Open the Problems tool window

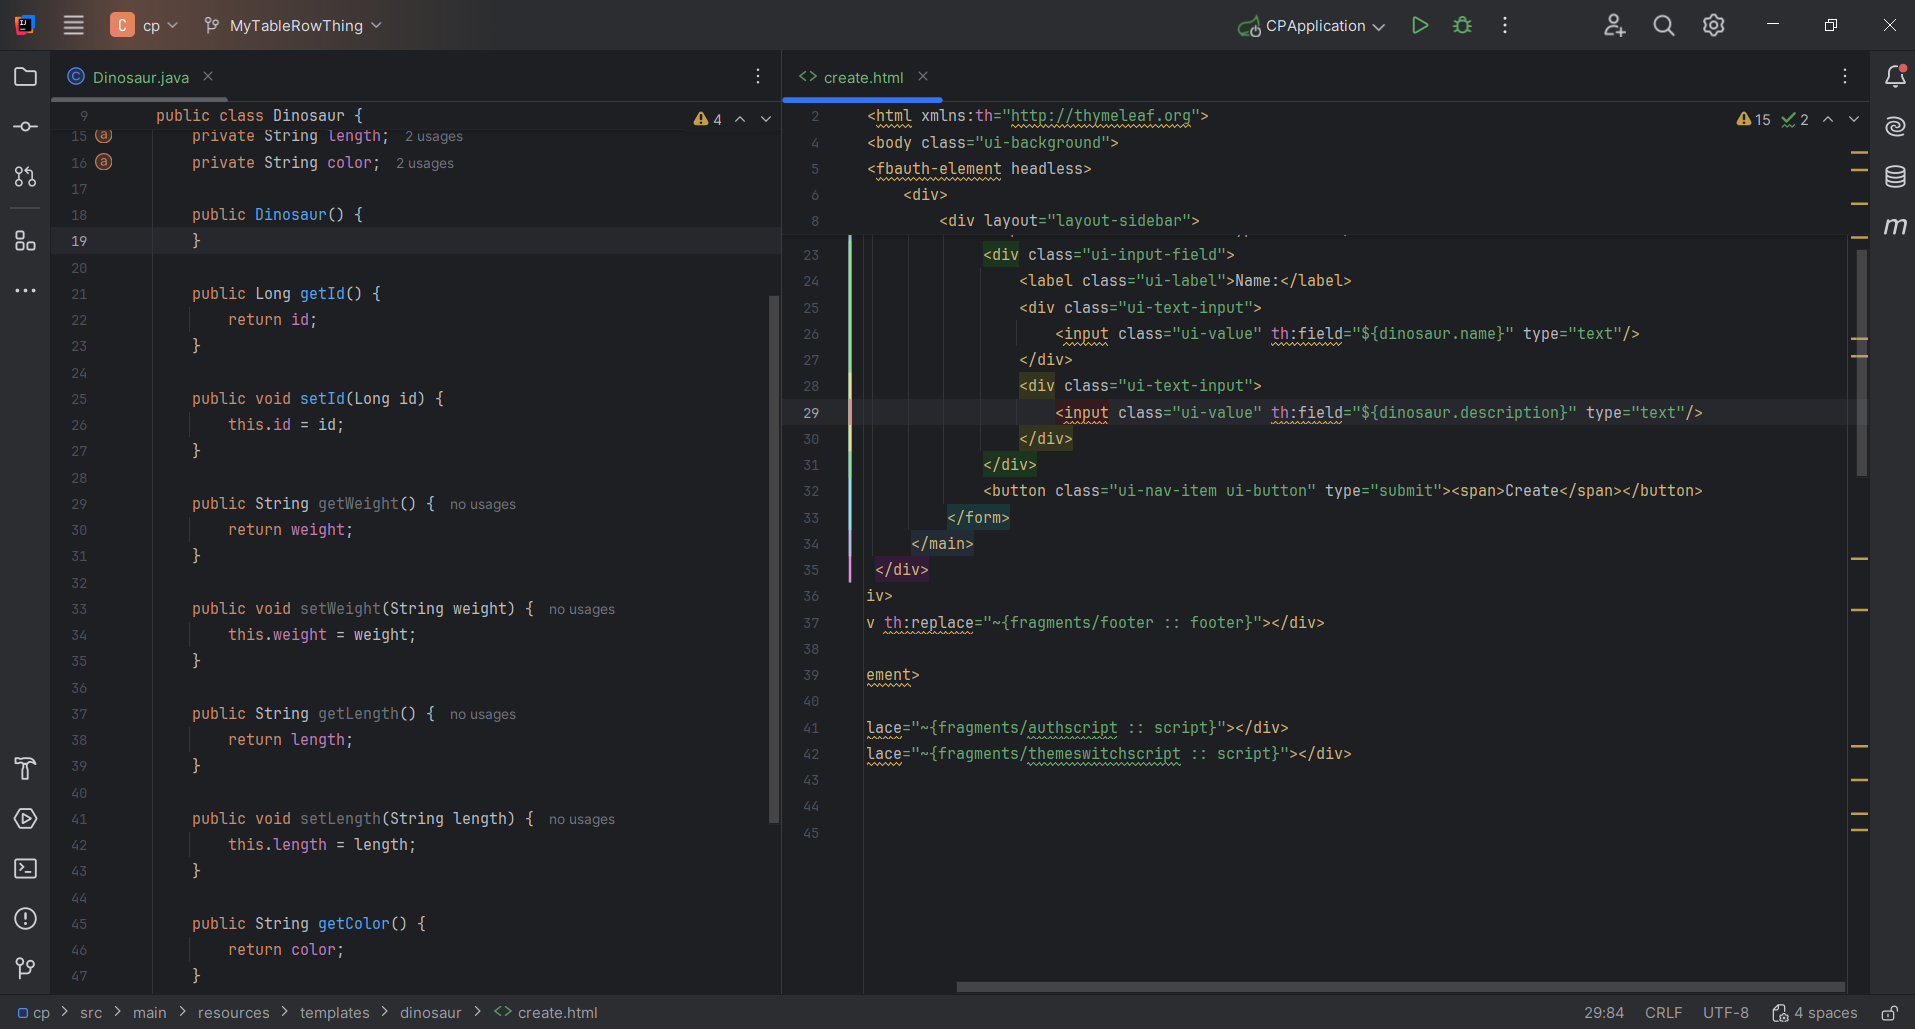tap(25, 919)
